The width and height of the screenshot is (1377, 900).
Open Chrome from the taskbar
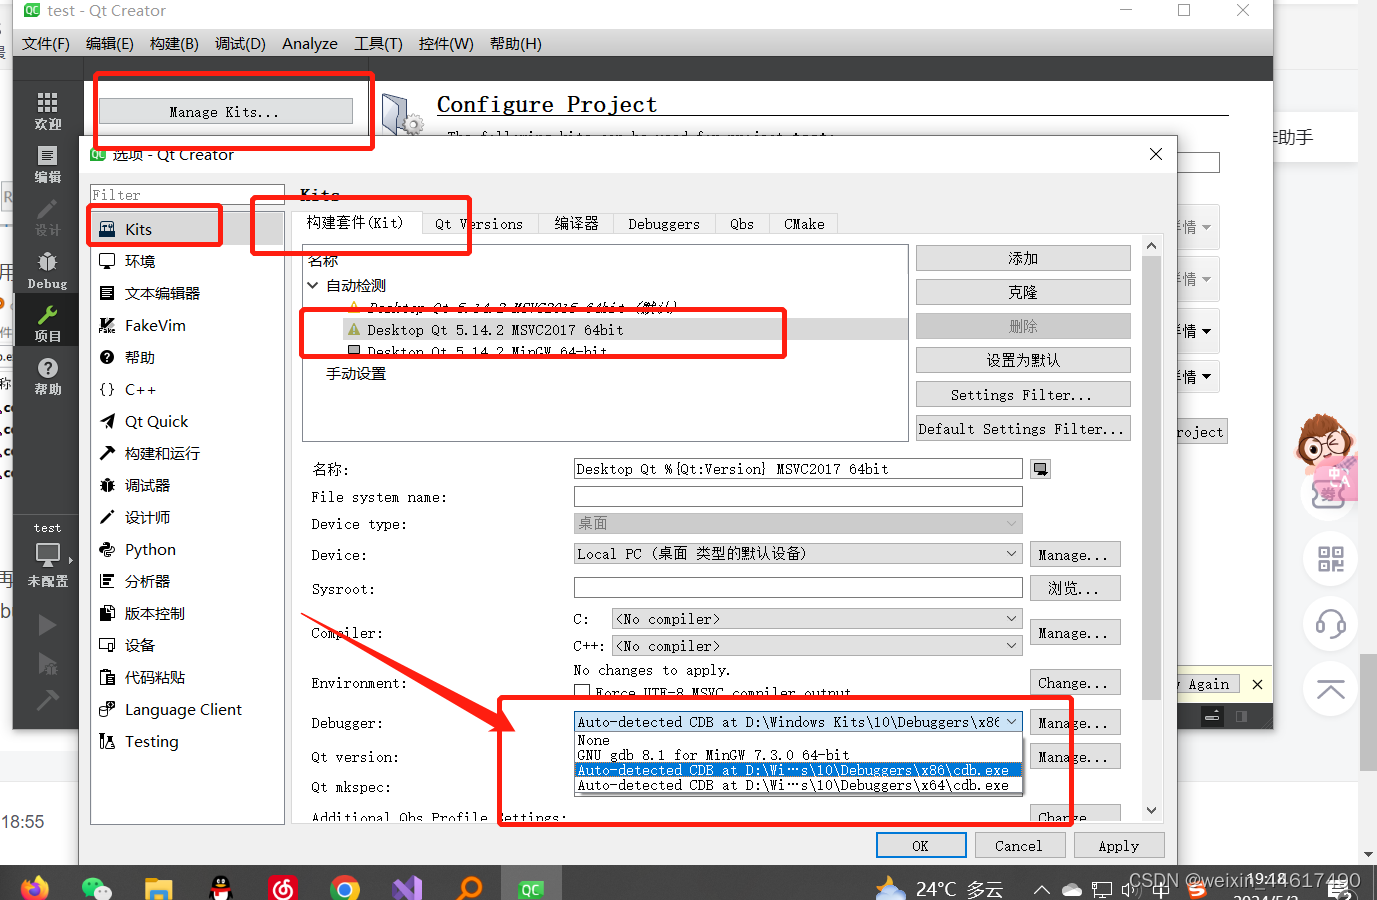(344, 888)
